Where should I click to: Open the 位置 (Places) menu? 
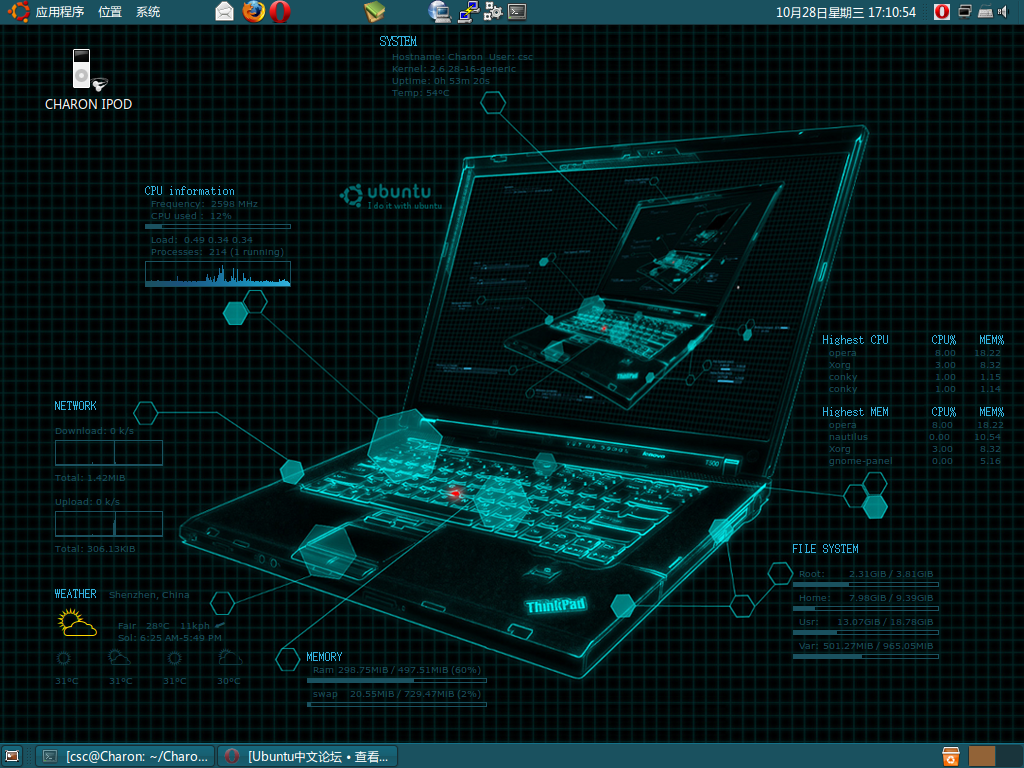click(110, 12)
